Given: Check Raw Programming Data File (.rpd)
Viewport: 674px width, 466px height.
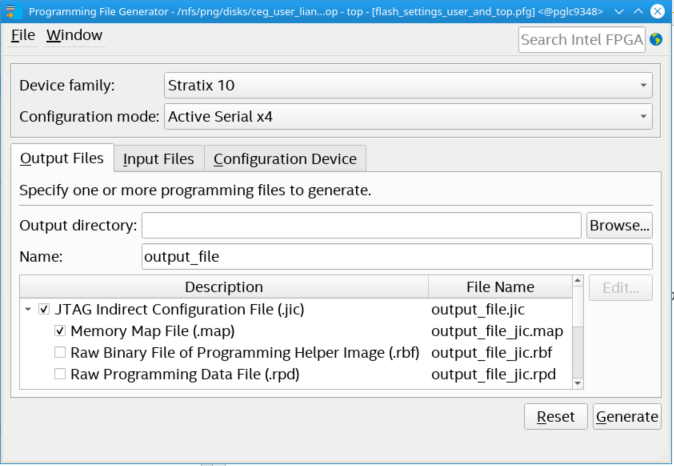Looking at the screenshot, I should click(60, 375).
